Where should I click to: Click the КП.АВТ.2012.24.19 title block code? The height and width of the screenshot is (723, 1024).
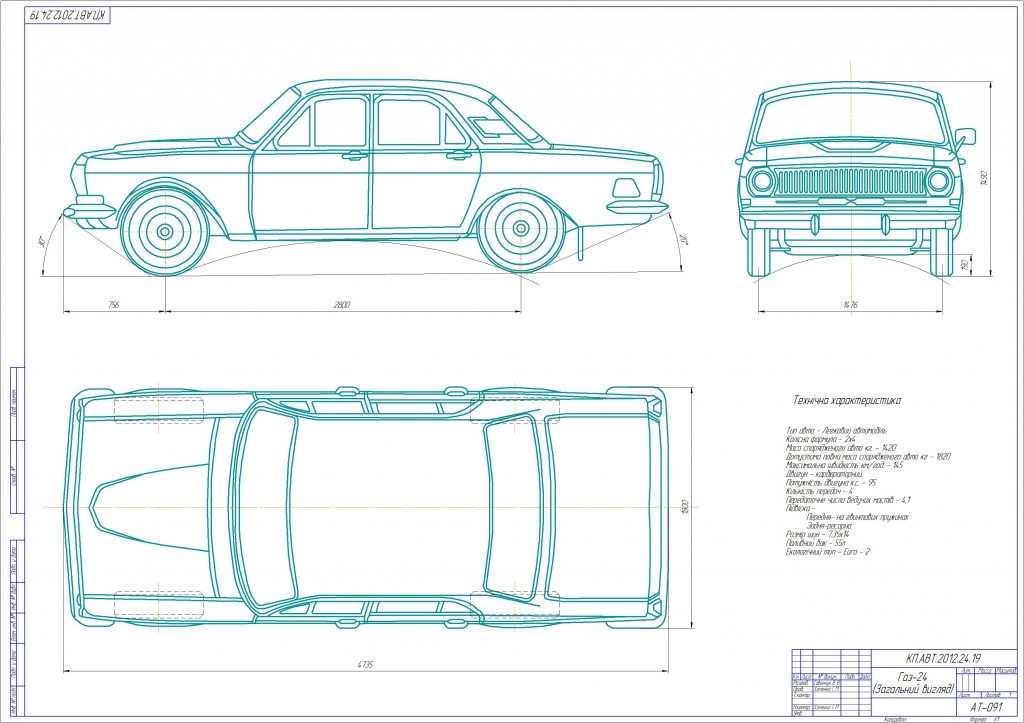(x=945, y=659)
